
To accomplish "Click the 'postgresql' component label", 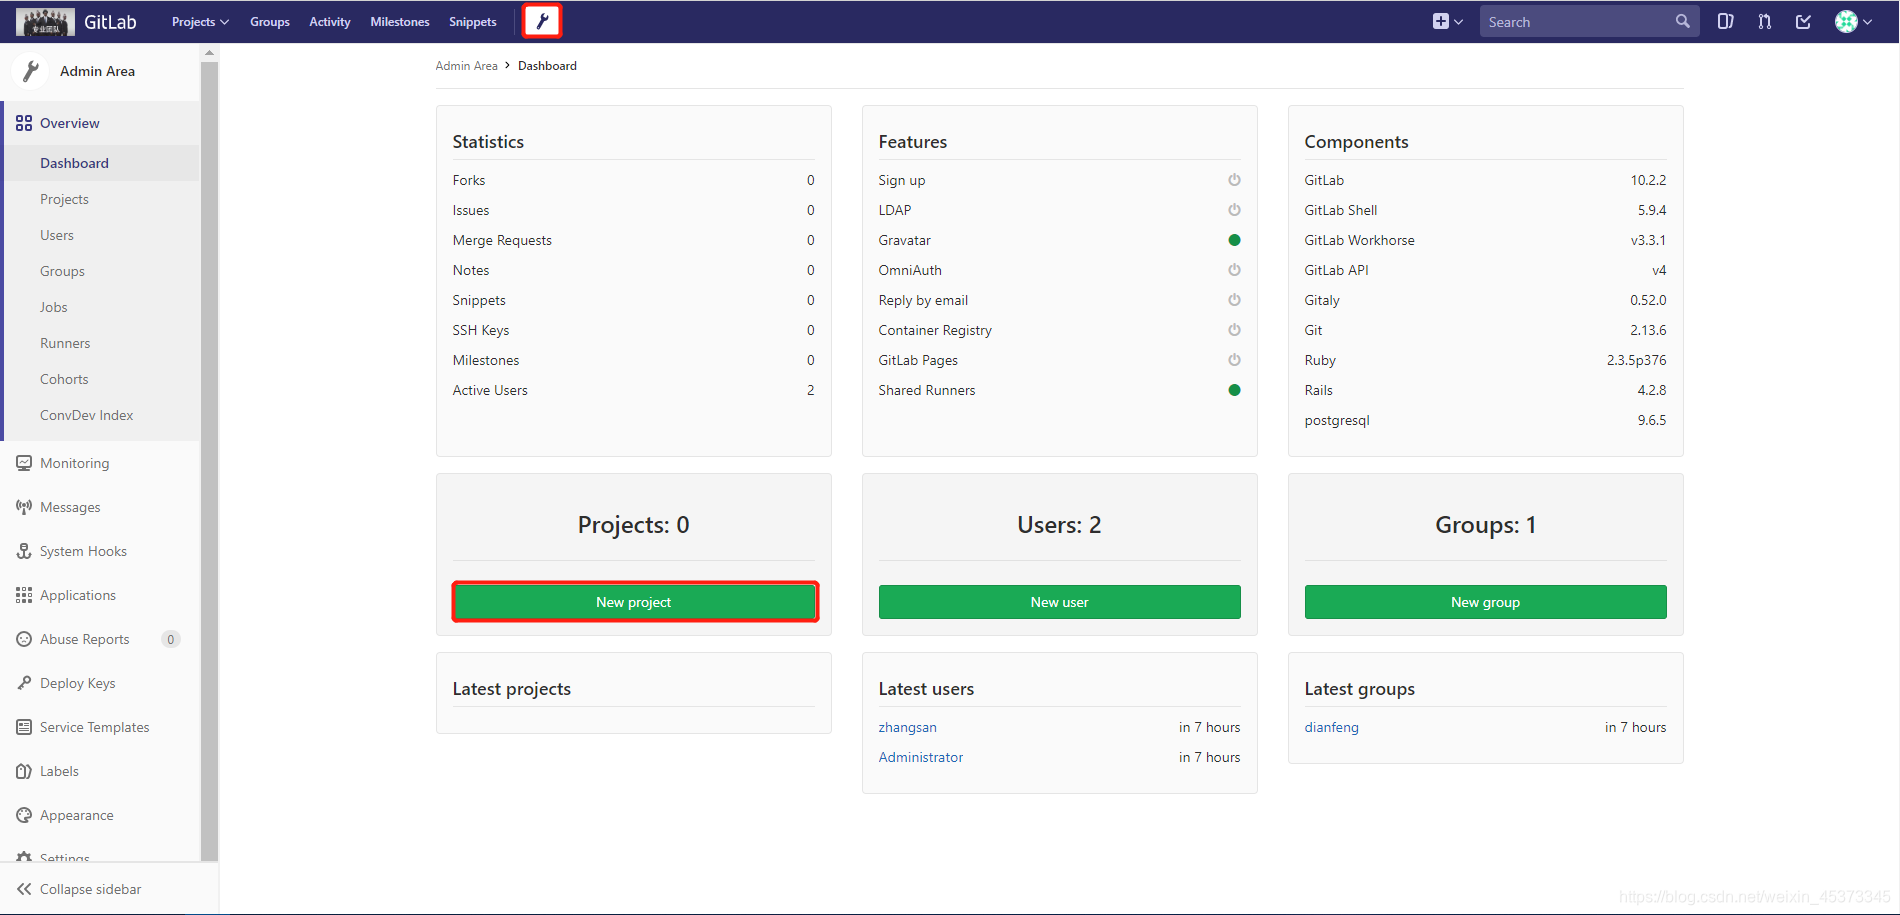I will pos(1337,420).
